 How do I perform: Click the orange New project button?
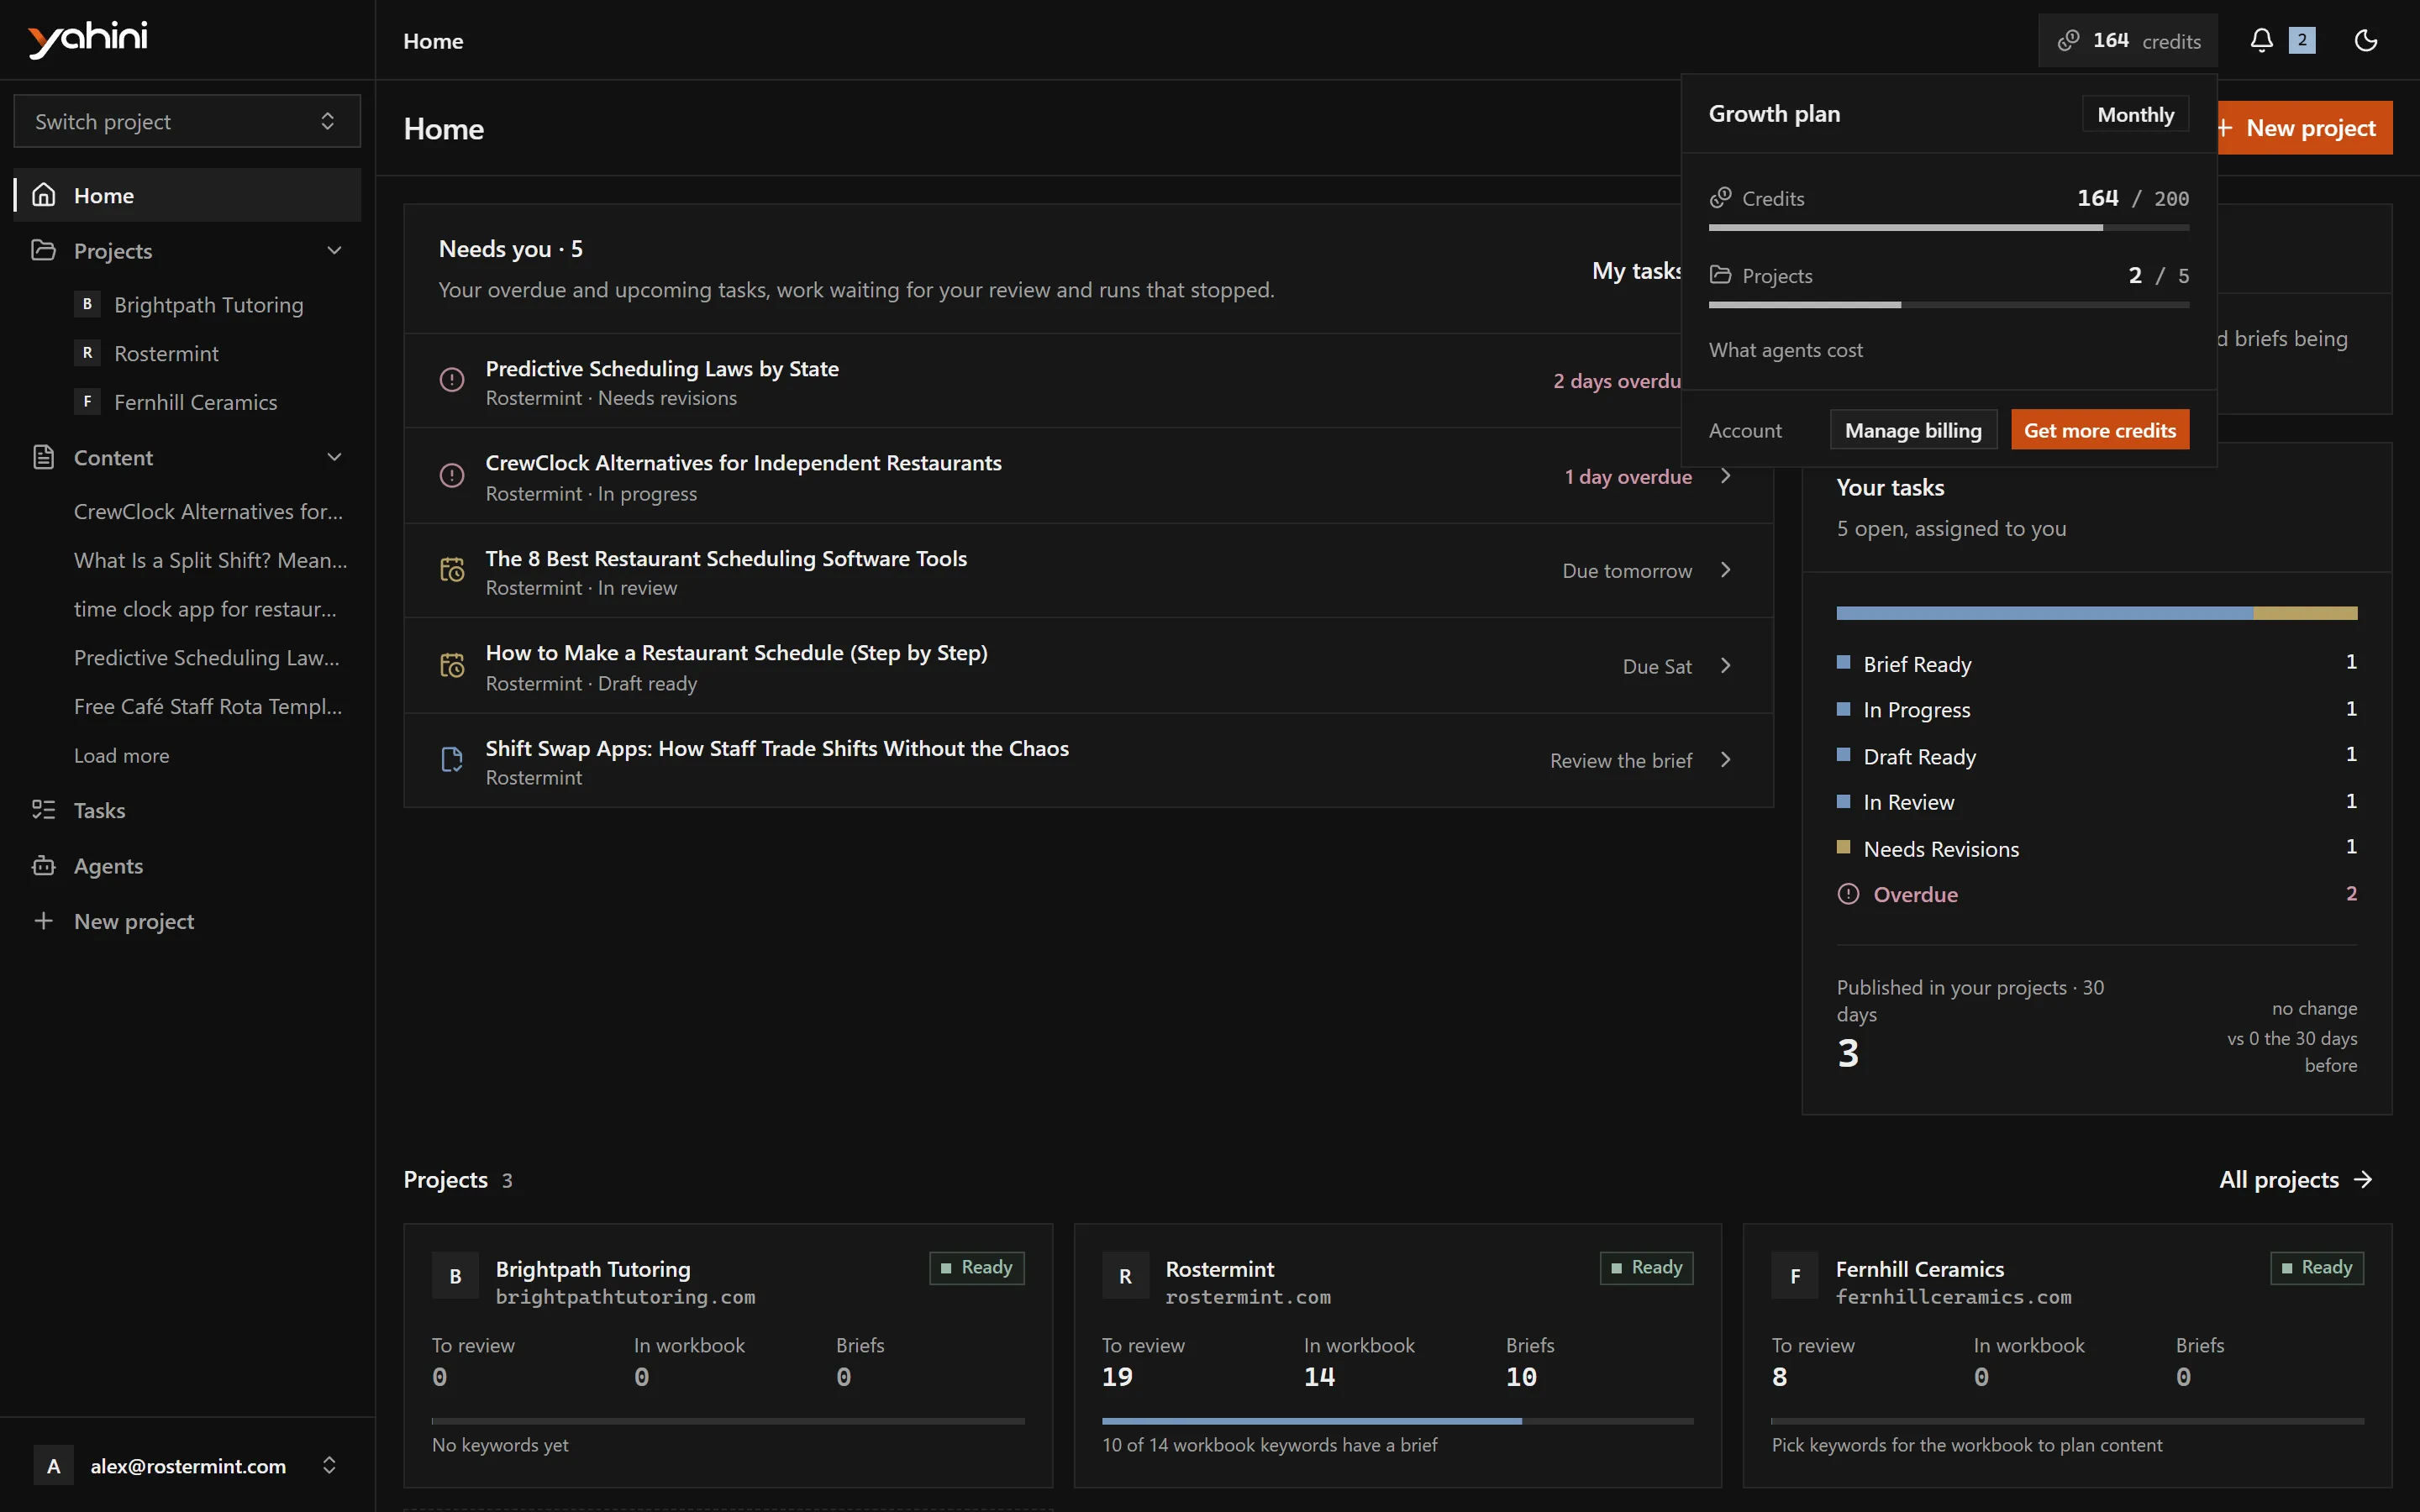2304,128
